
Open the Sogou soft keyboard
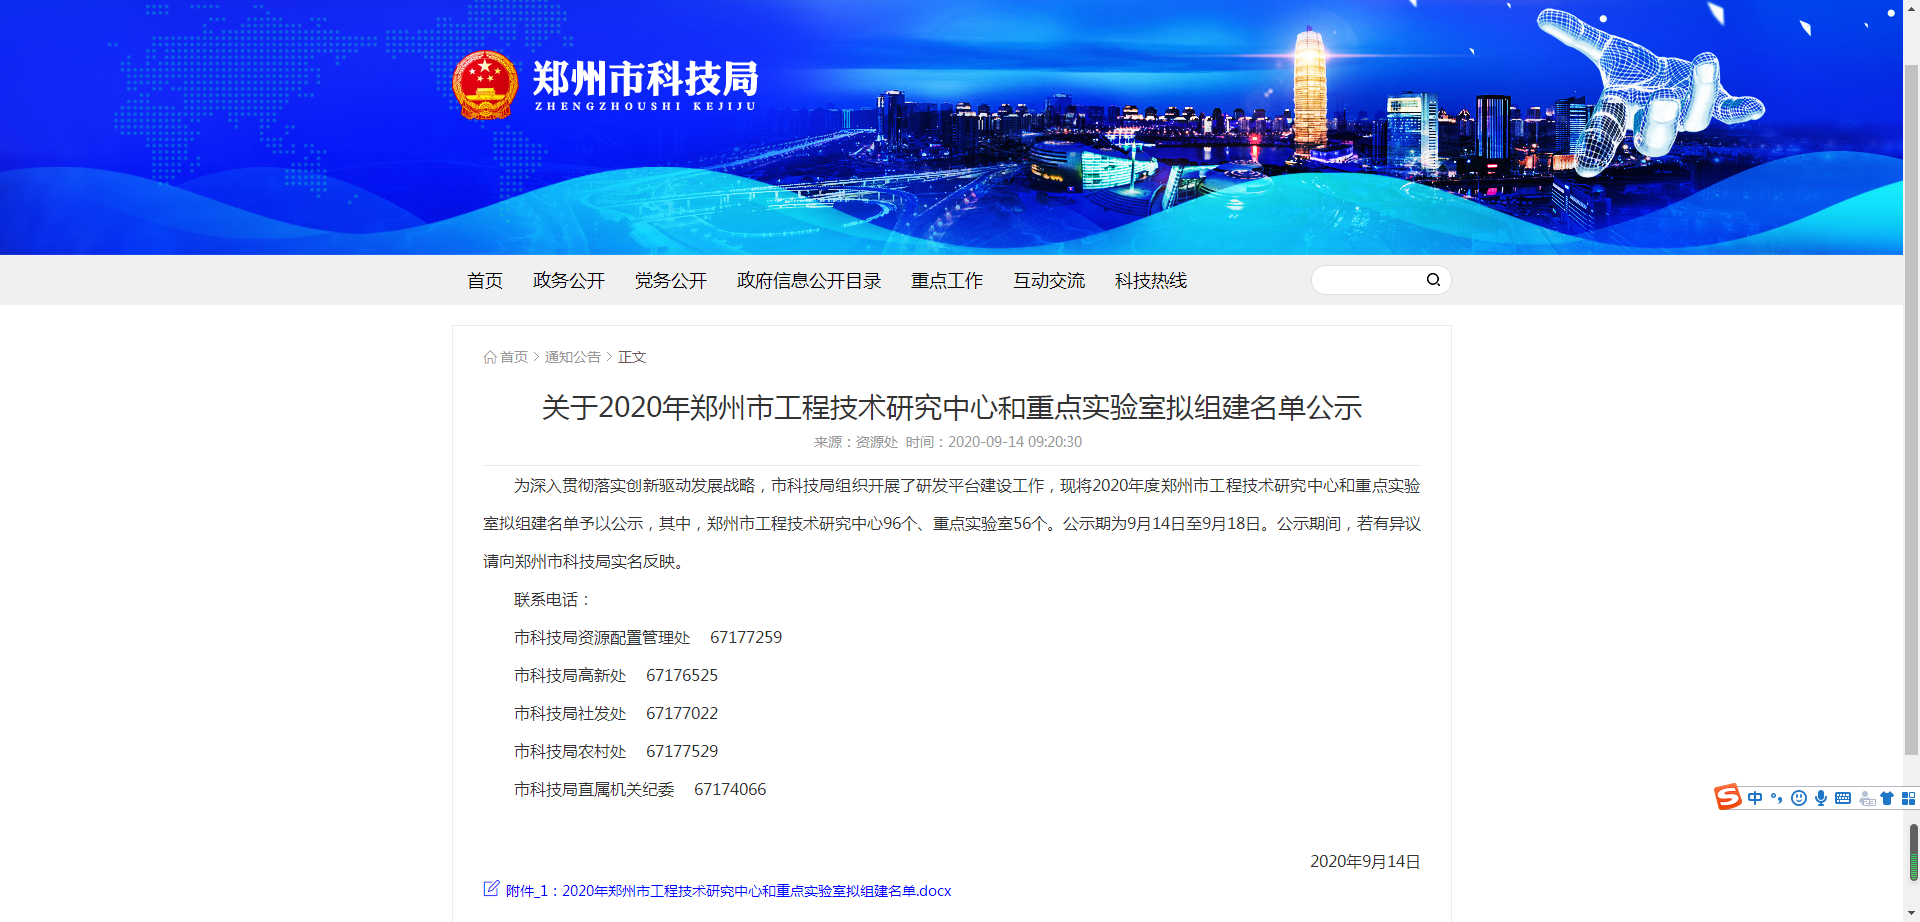coord(1843,798)
